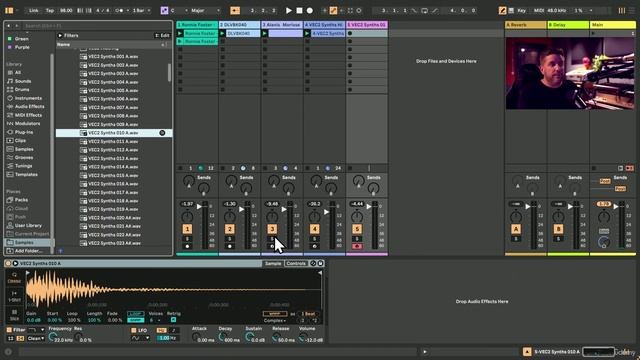Viewport: 640px width, 360px height.
Task: Toggle the browser view icon at top left
Action: [x=9, y=10]
